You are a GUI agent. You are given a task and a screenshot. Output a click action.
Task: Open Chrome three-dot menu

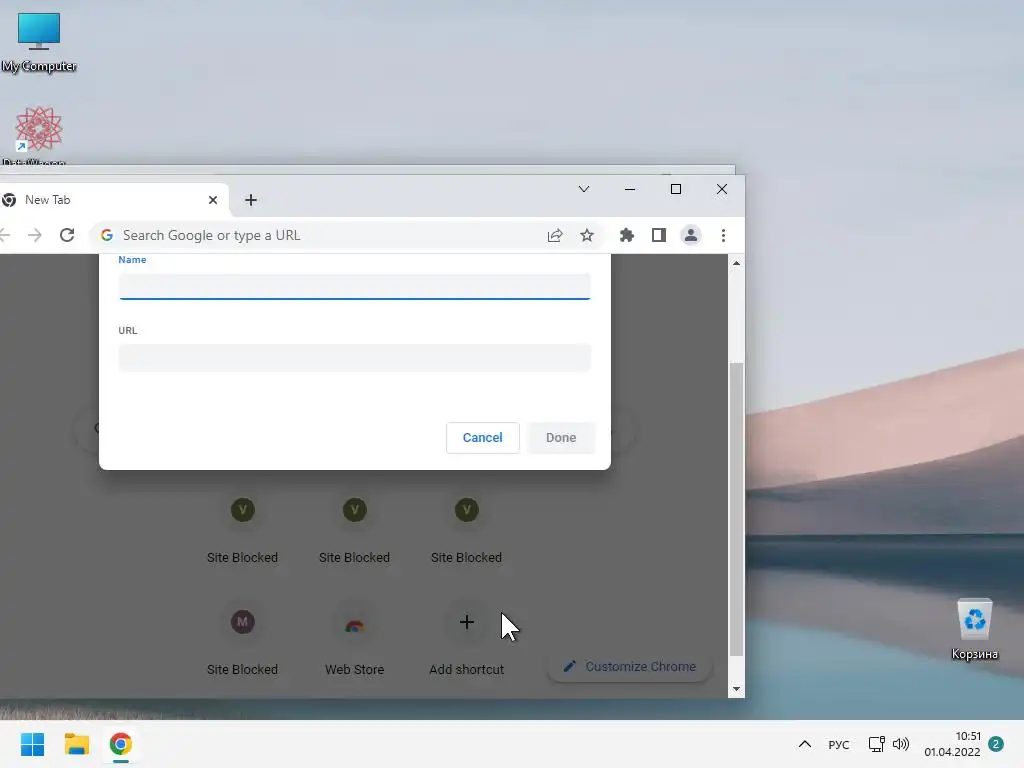pos(723,235)
